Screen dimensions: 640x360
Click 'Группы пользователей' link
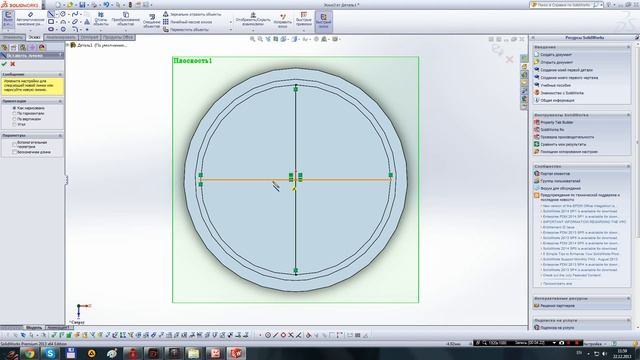(x=560, y=181)
